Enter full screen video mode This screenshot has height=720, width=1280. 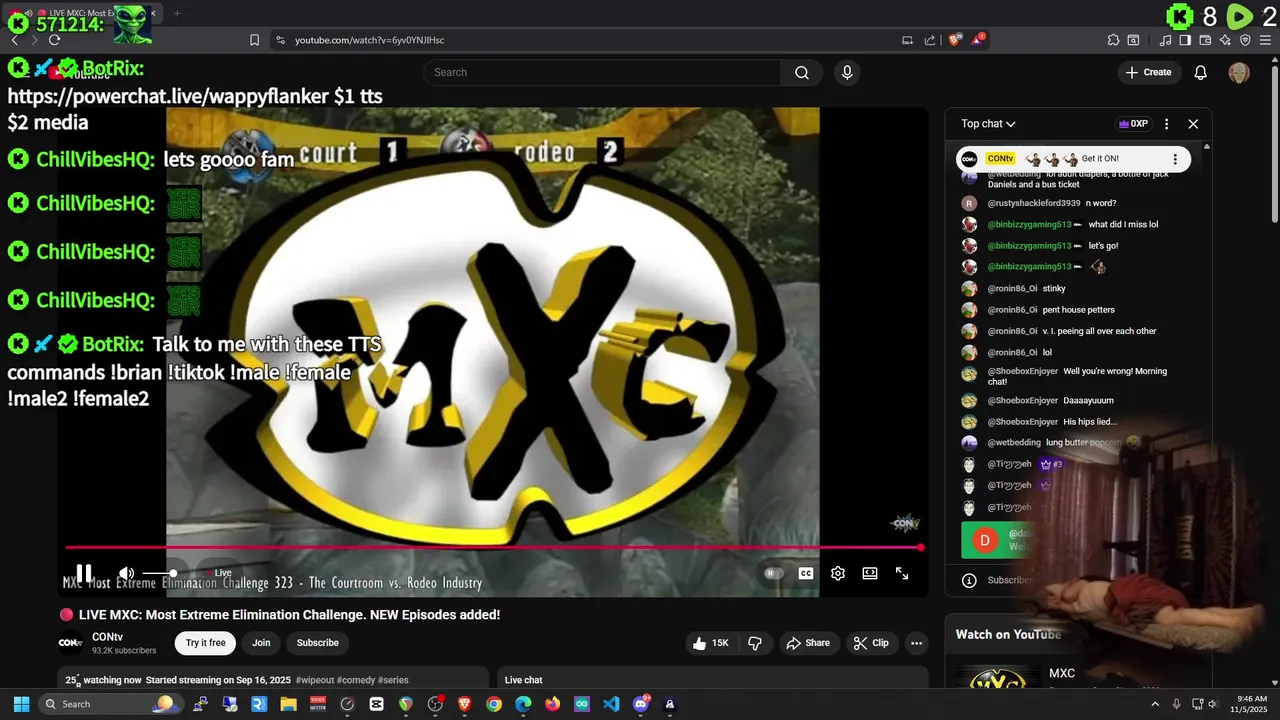point(902,573)
